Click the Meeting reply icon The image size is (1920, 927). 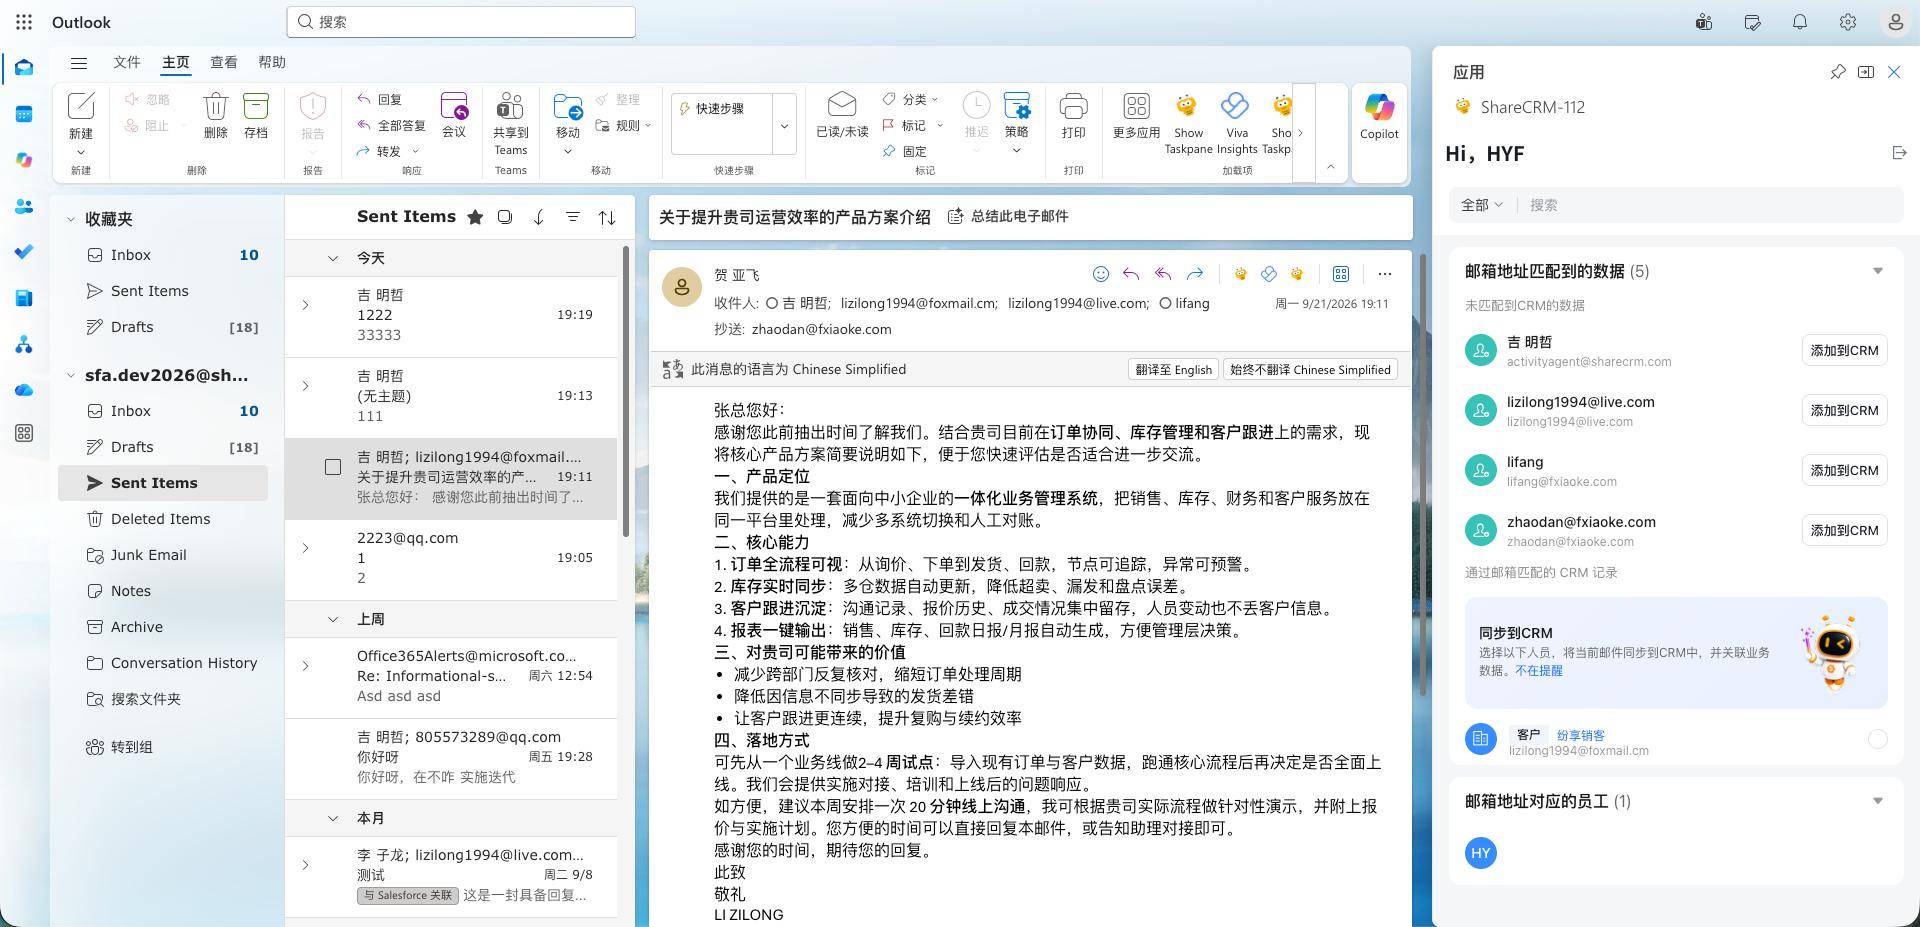tap(454, 106)
